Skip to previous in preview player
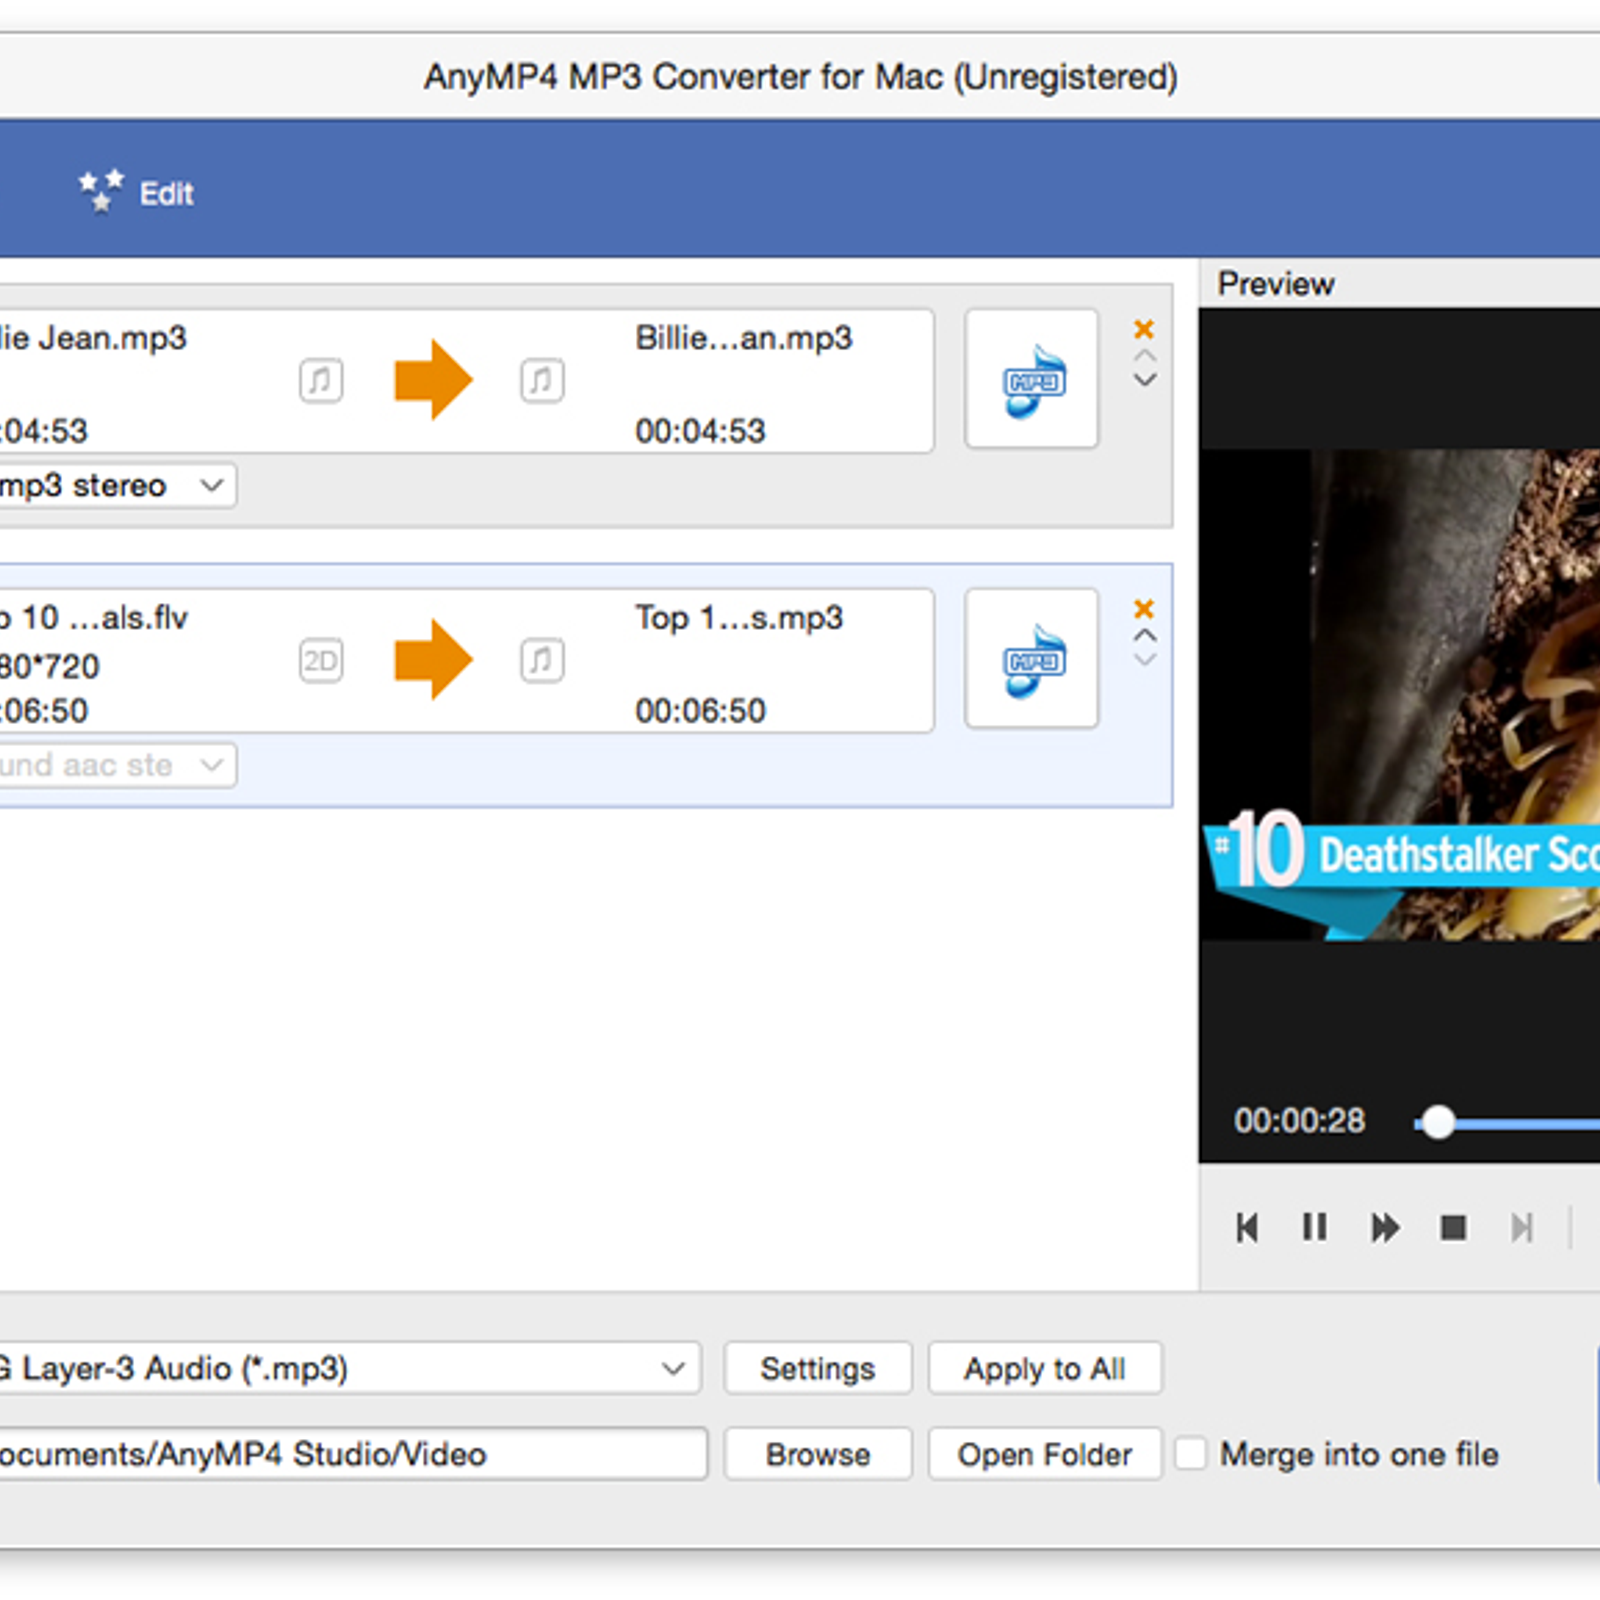The height and width of the screenshot is (1600, 1600). 1247,1227
